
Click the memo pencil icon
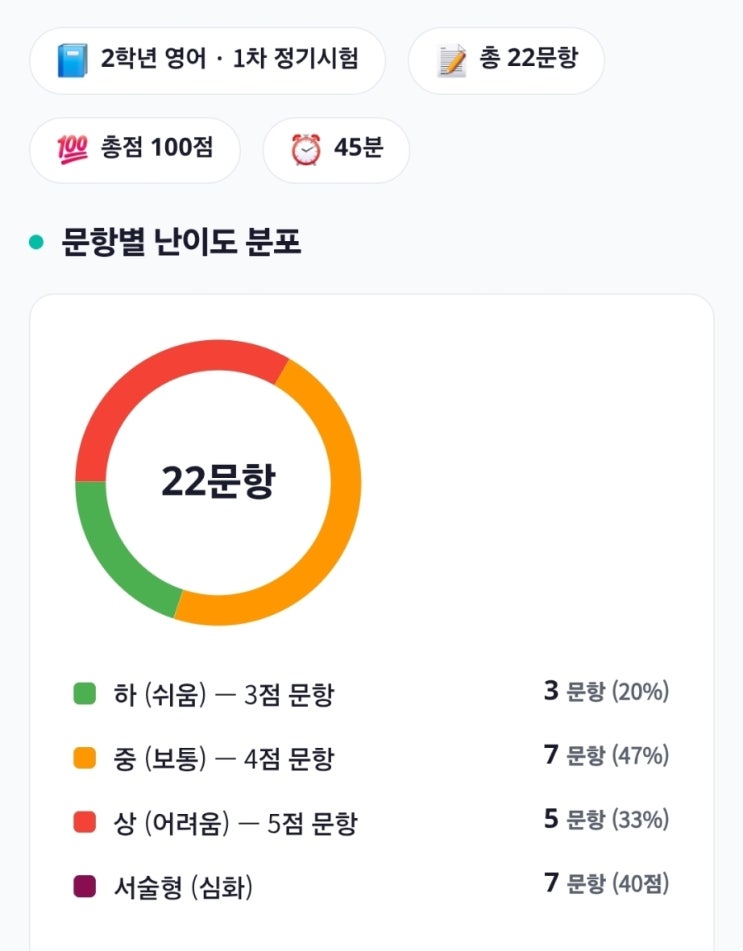coord(452,60)
